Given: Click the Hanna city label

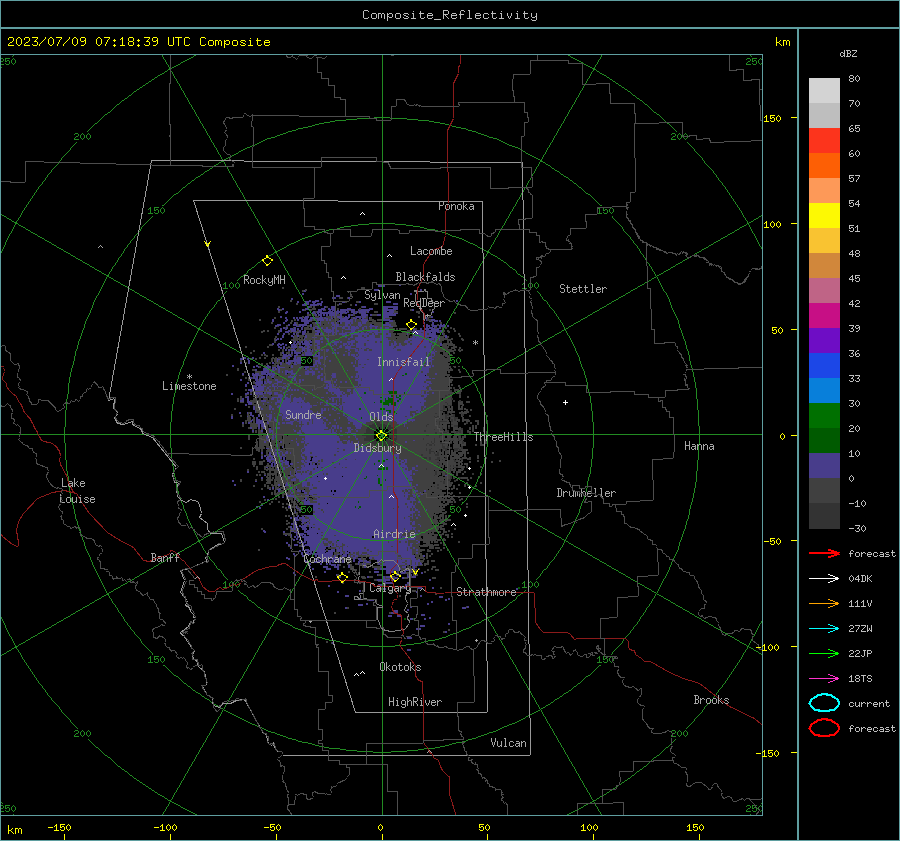Looking at the screenshot, I should [x=699, y=446].
